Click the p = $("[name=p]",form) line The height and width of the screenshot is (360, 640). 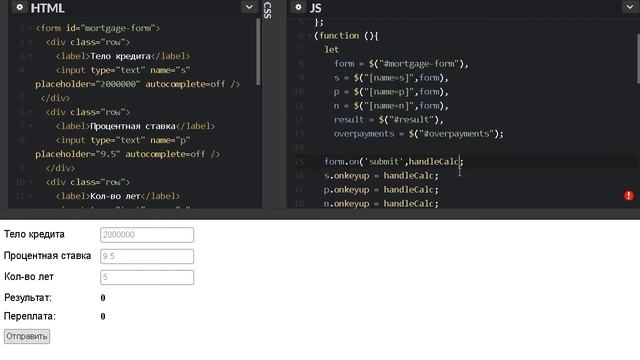pyautogui.click(x=391, y=92)
